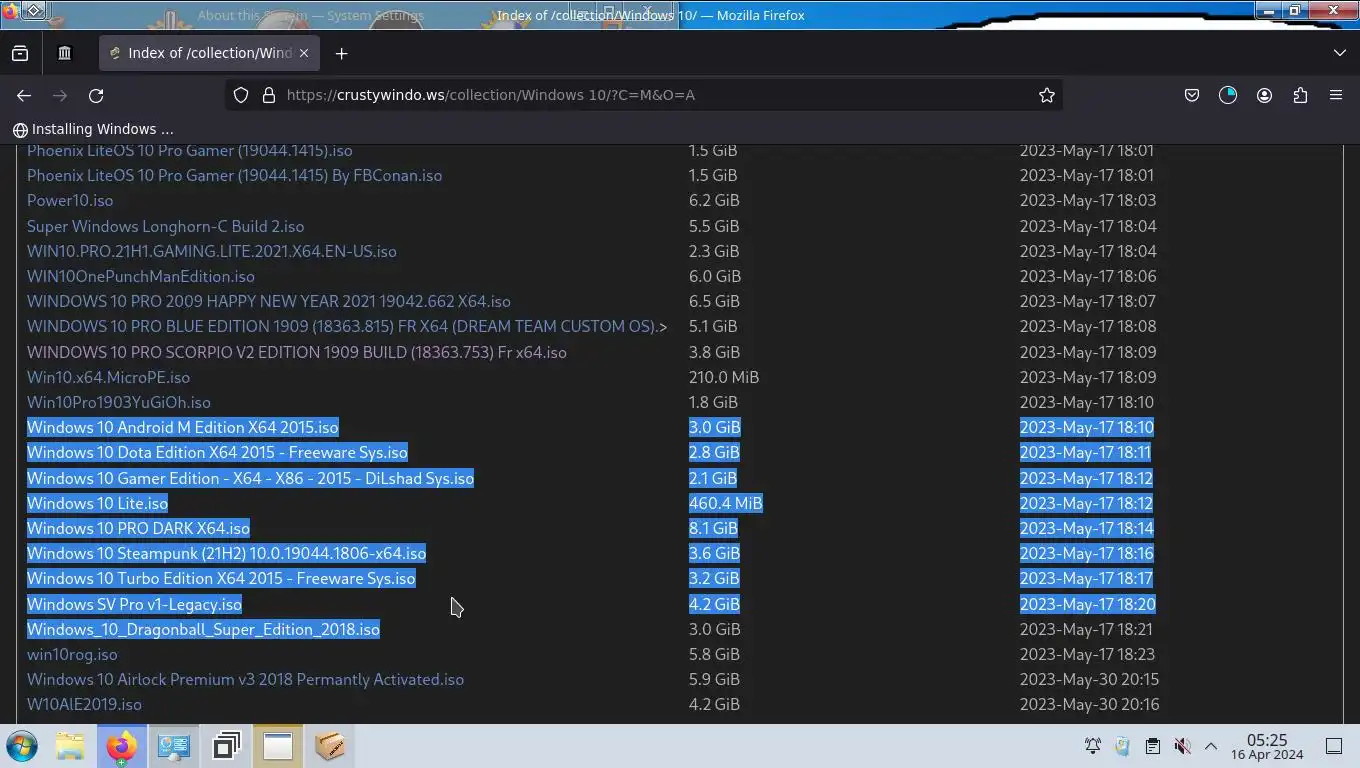Open Firefox View
The height and width of the screenshot is (768, 1360).
tap(20, 53)
